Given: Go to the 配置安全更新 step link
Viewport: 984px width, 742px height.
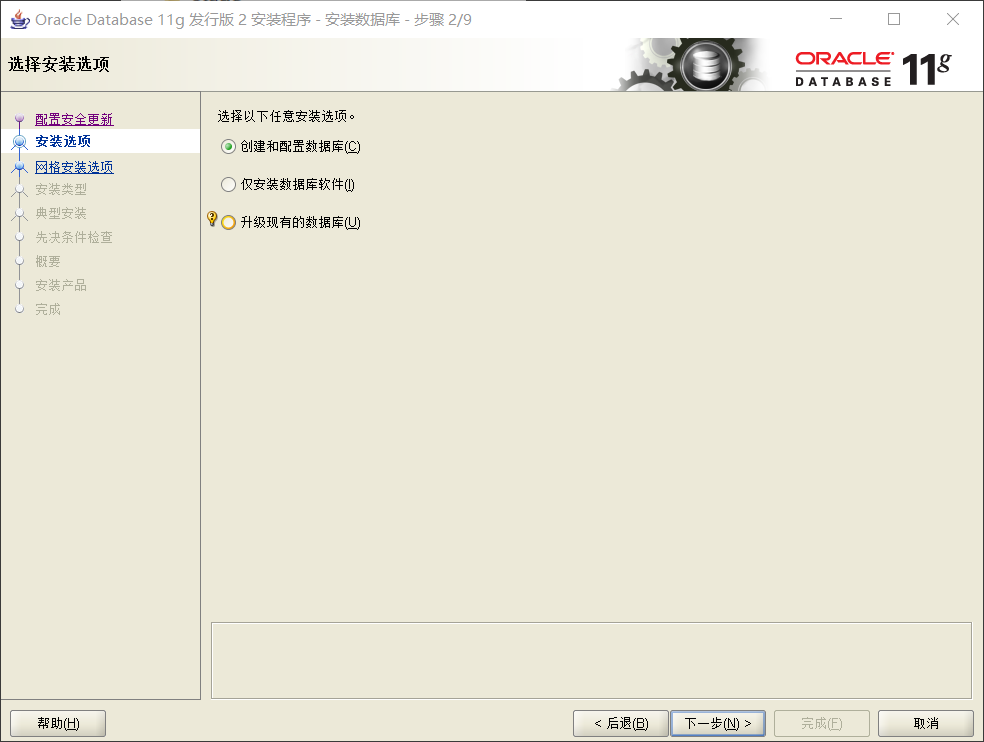Looking at the screenshot, I should pos(74,119).
